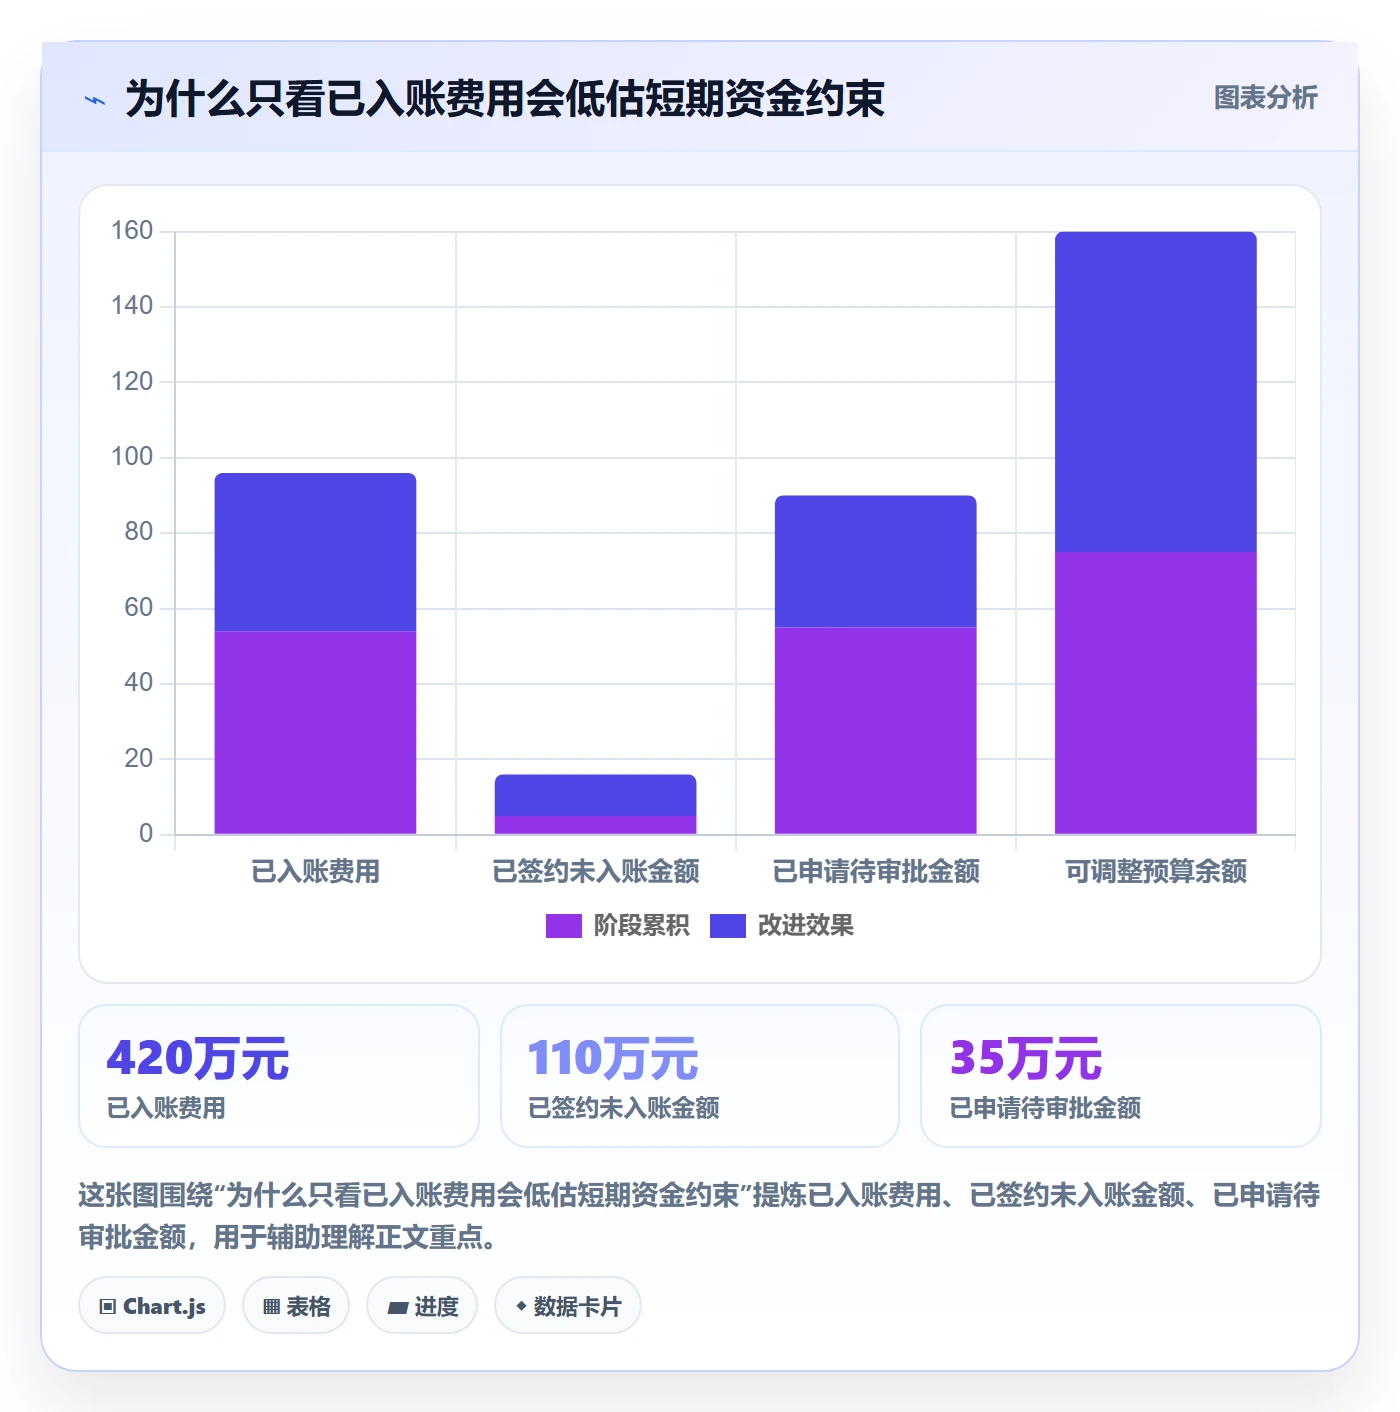This screenshot has width=1400, height=1412.
Task: Click the 已签约未入账金额 x-axis label
Action: point(595,872)
